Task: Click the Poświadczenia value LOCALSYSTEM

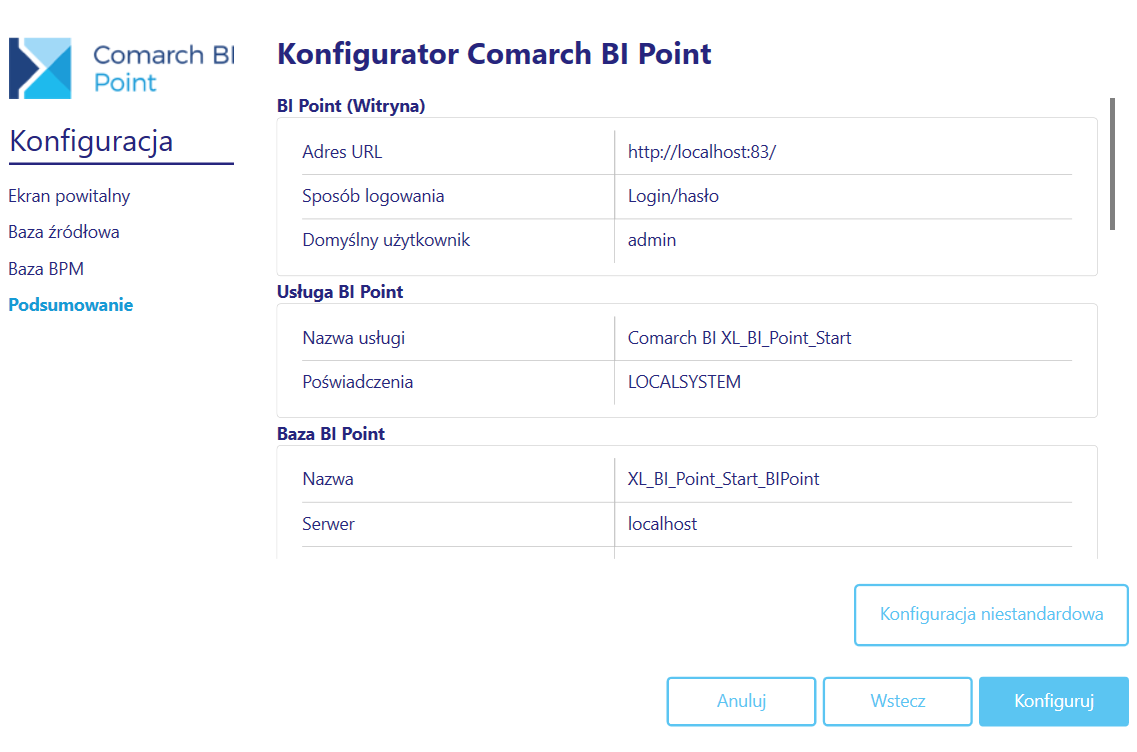Action: click(x=684, y=382)
